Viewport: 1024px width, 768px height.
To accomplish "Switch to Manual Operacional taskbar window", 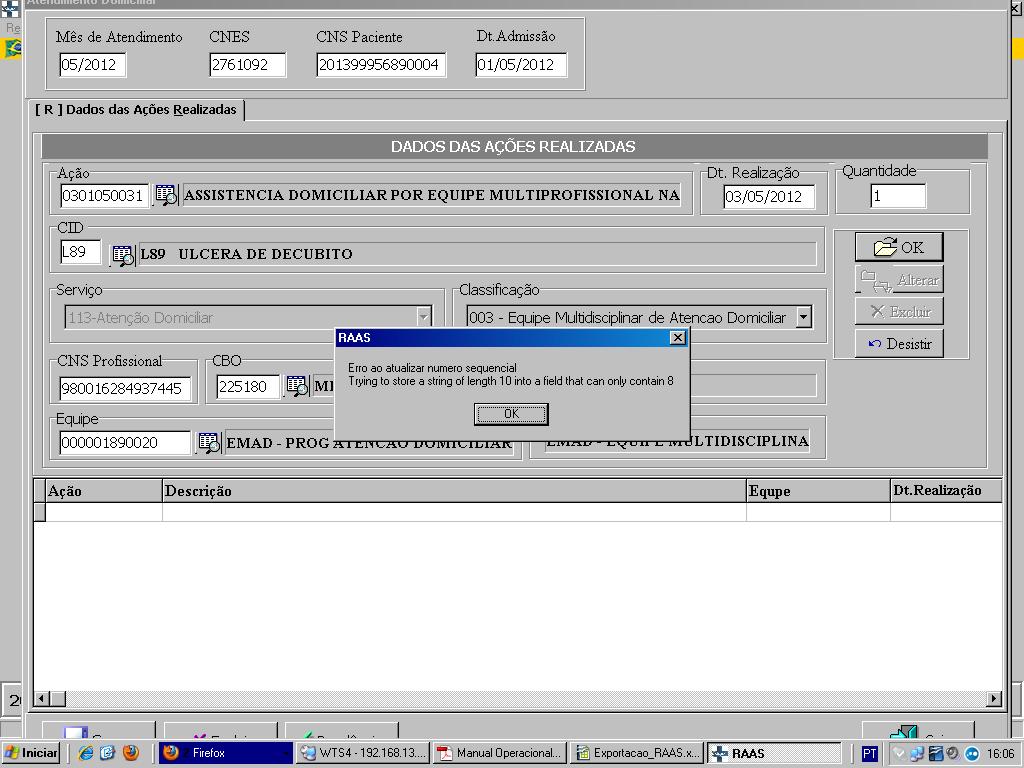I will [500, 753].
